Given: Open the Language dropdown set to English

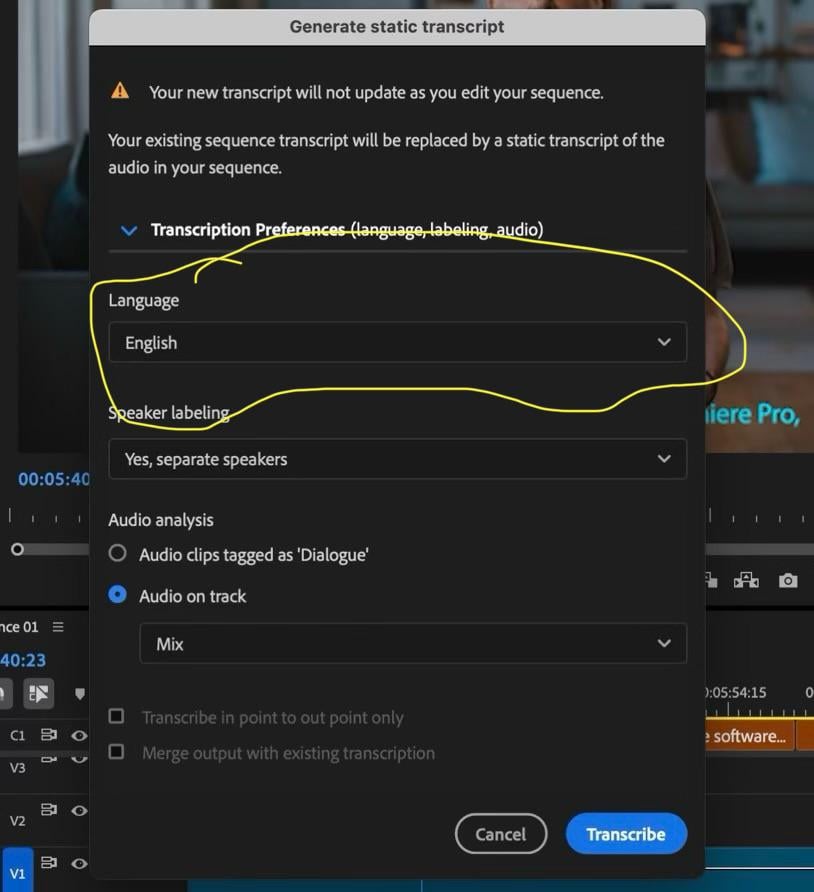Looking at the screenshot, I should pyautogui.click(x=397, y=342).
